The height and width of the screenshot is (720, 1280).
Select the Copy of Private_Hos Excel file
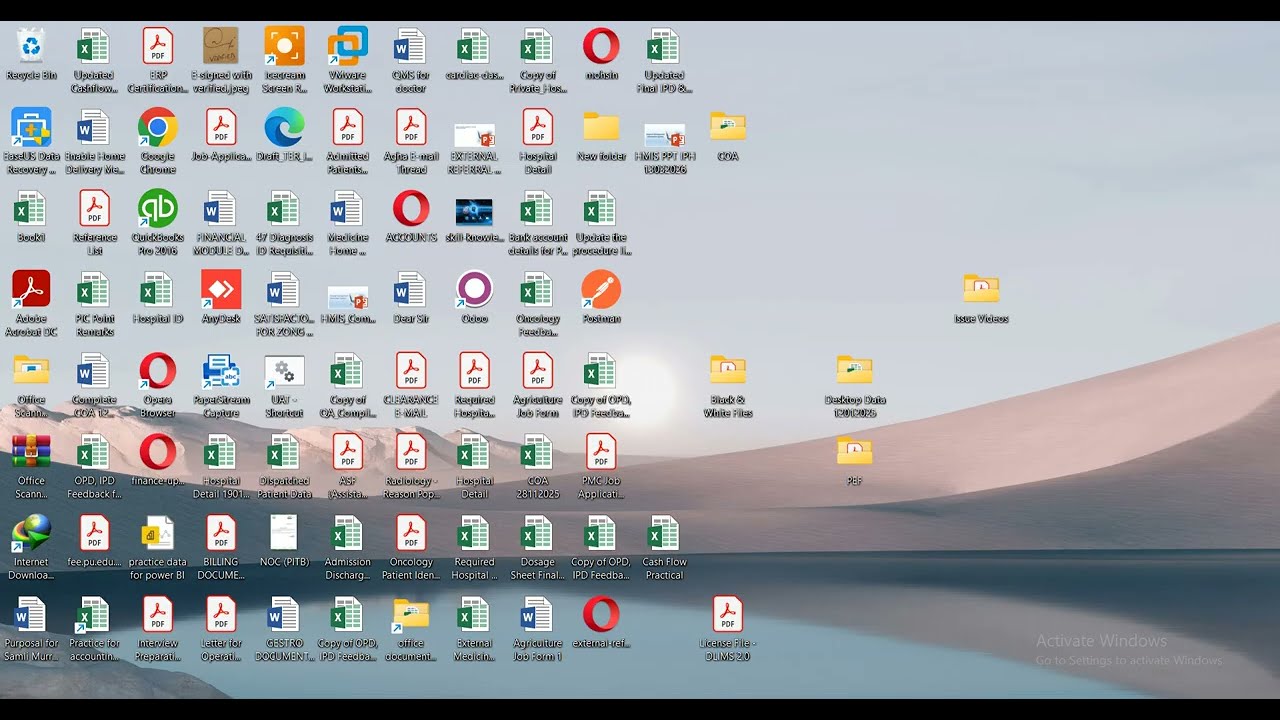pyautogui.click(x=538, y=46)
